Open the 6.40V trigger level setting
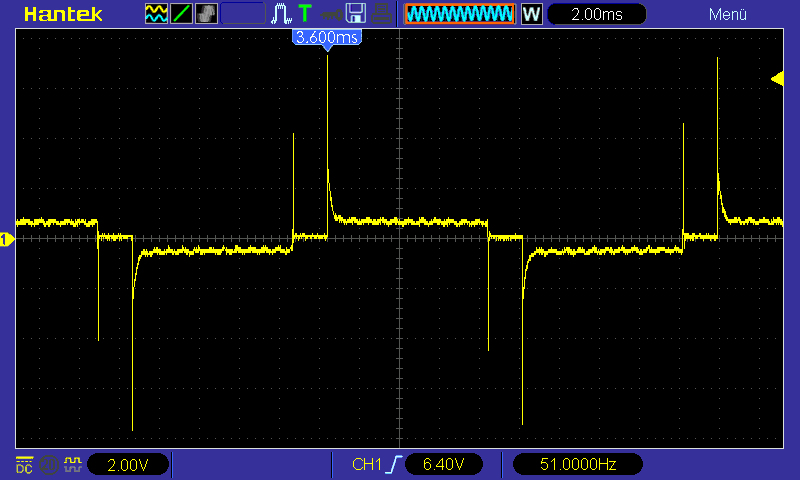The image size is (800, 480). 443,464
